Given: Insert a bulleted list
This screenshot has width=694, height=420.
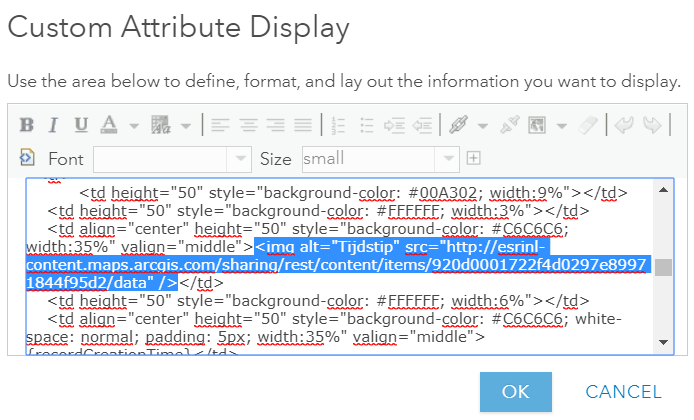Looking at the screenshot, I should [367, 125].
